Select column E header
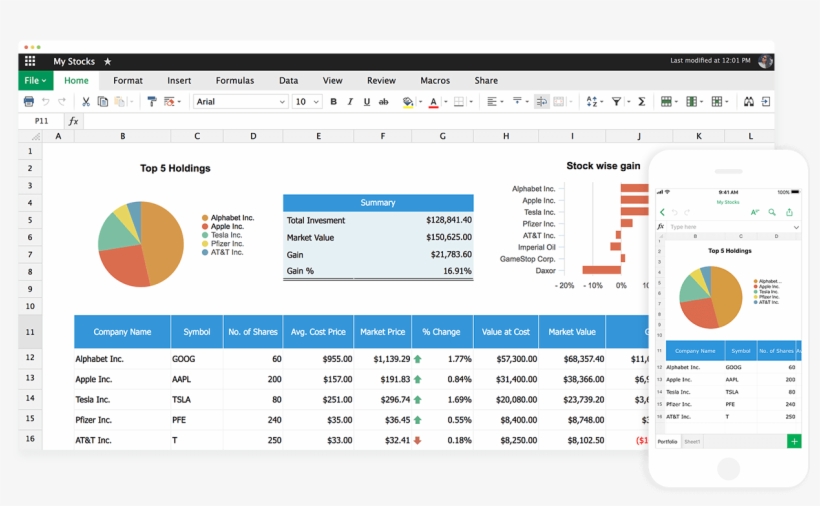 pos(318,136)
